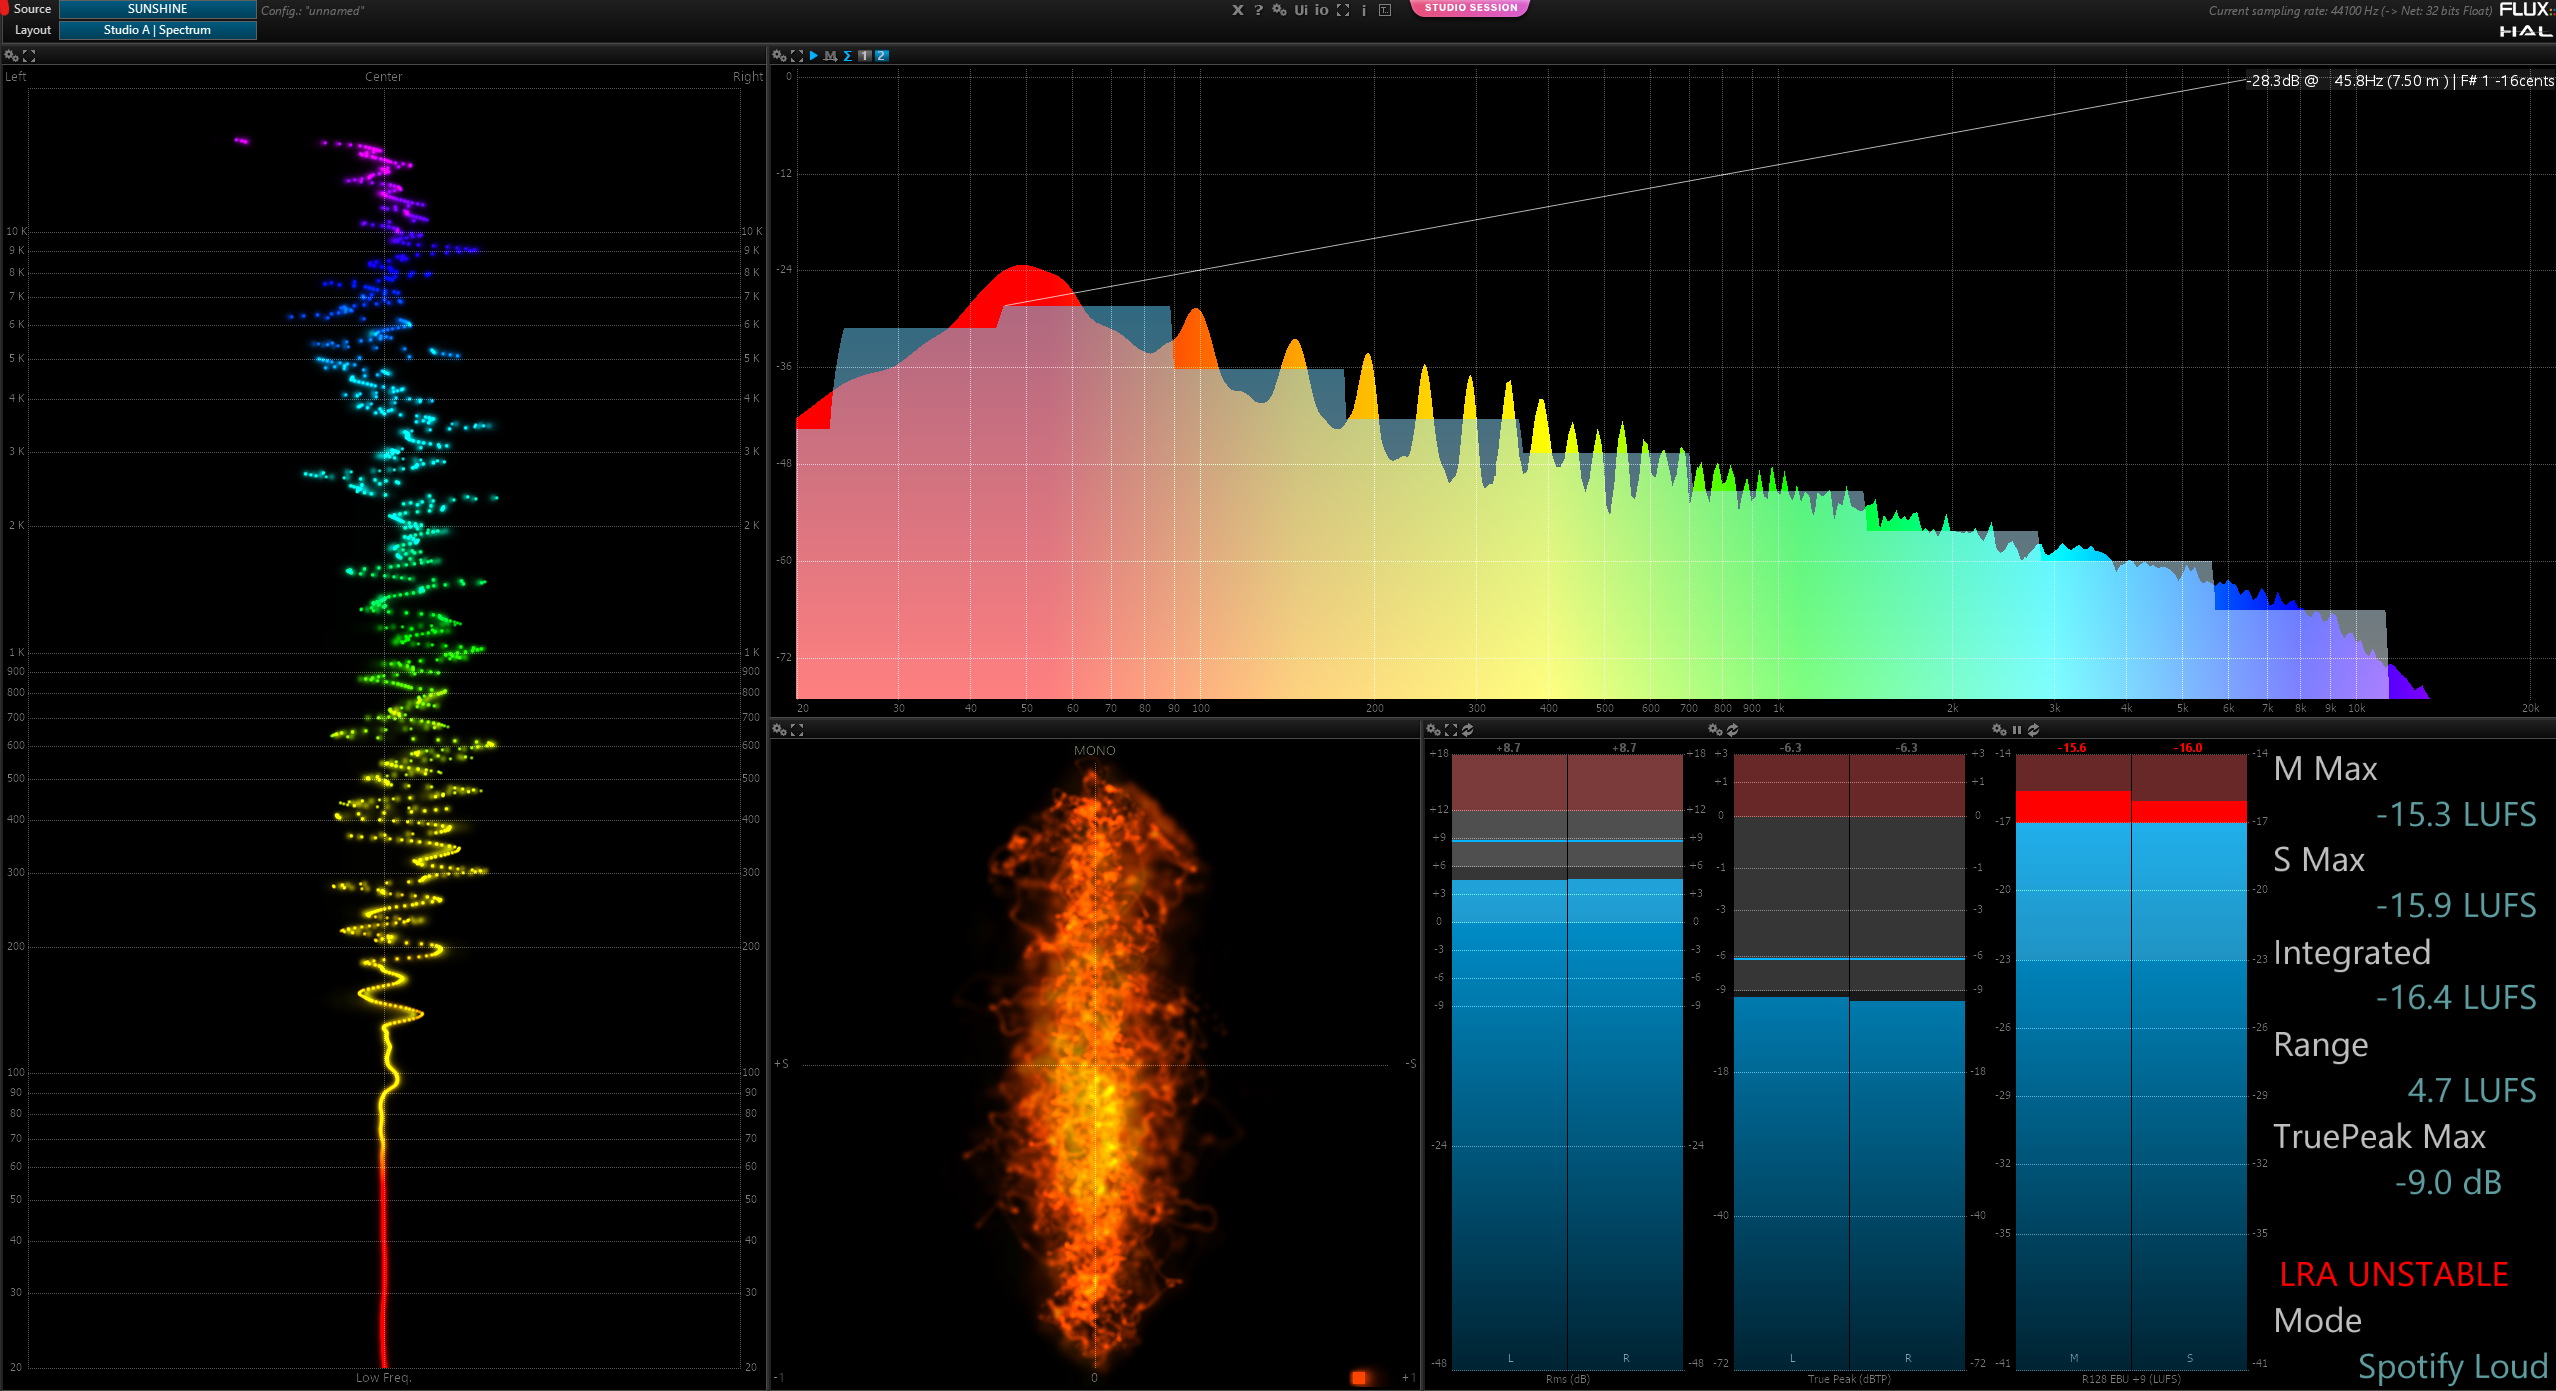Maximize the vector scope panel

click(797, 730)
